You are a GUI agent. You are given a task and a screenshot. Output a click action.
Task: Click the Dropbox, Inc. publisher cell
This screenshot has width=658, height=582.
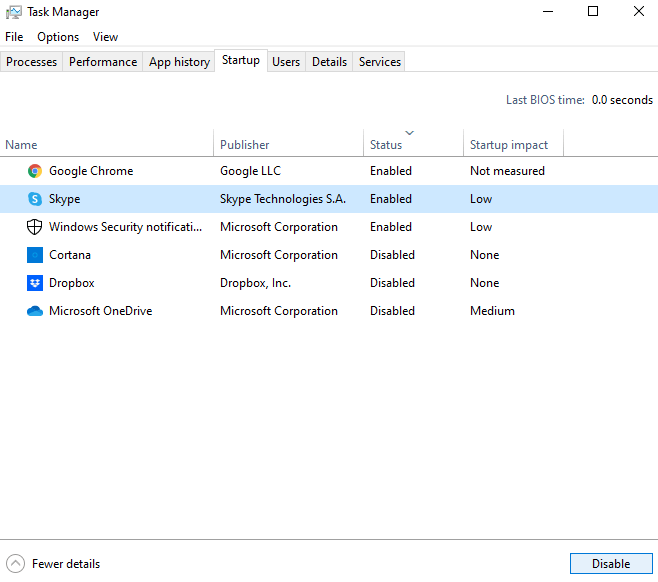point(256,283)
